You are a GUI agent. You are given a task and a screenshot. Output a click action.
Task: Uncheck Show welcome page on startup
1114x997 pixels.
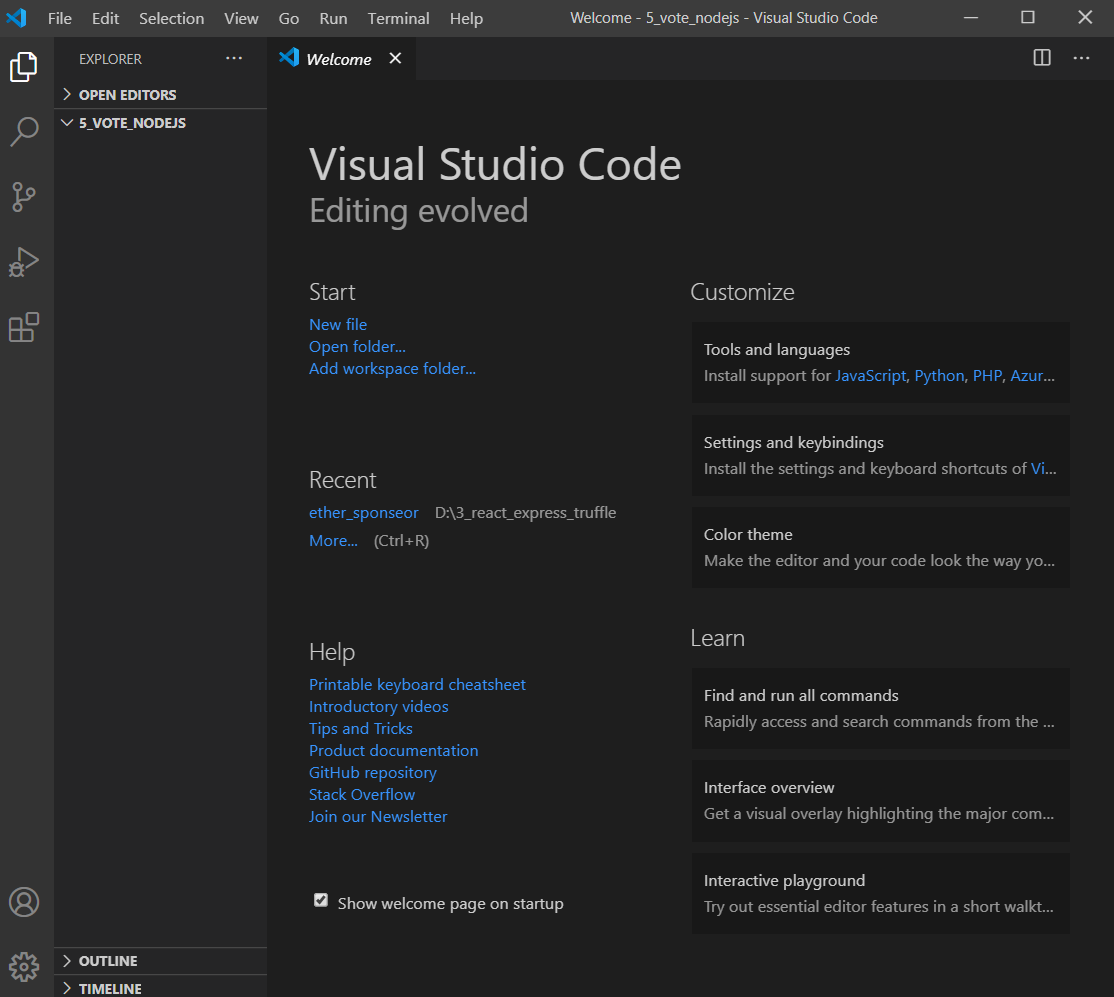tap(321, 901)
